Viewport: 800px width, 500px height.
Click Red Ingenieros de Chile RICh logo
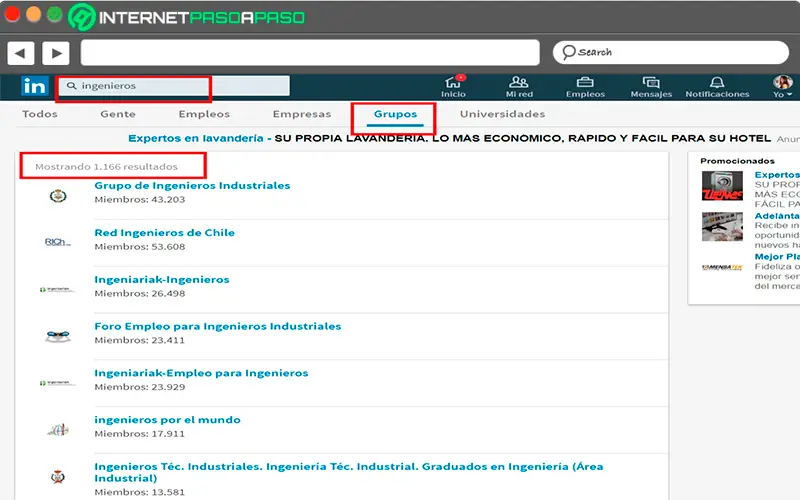pyautogui.click(x=58, y=242)
